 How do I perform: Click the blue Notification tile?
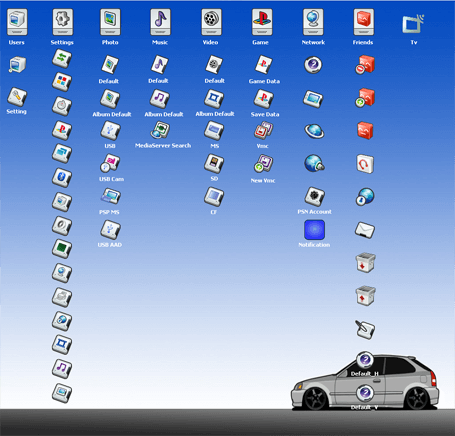(x=314, y=230)
